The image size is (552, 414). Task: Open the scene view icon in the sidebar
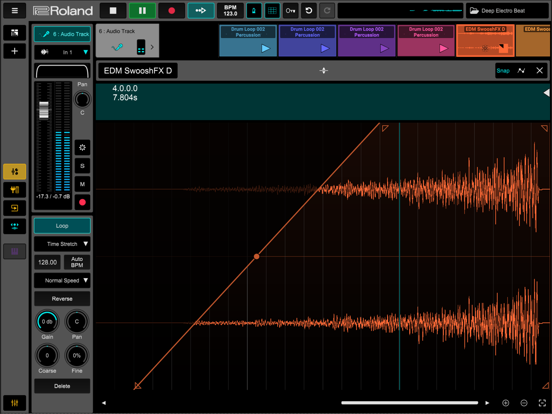14,33
